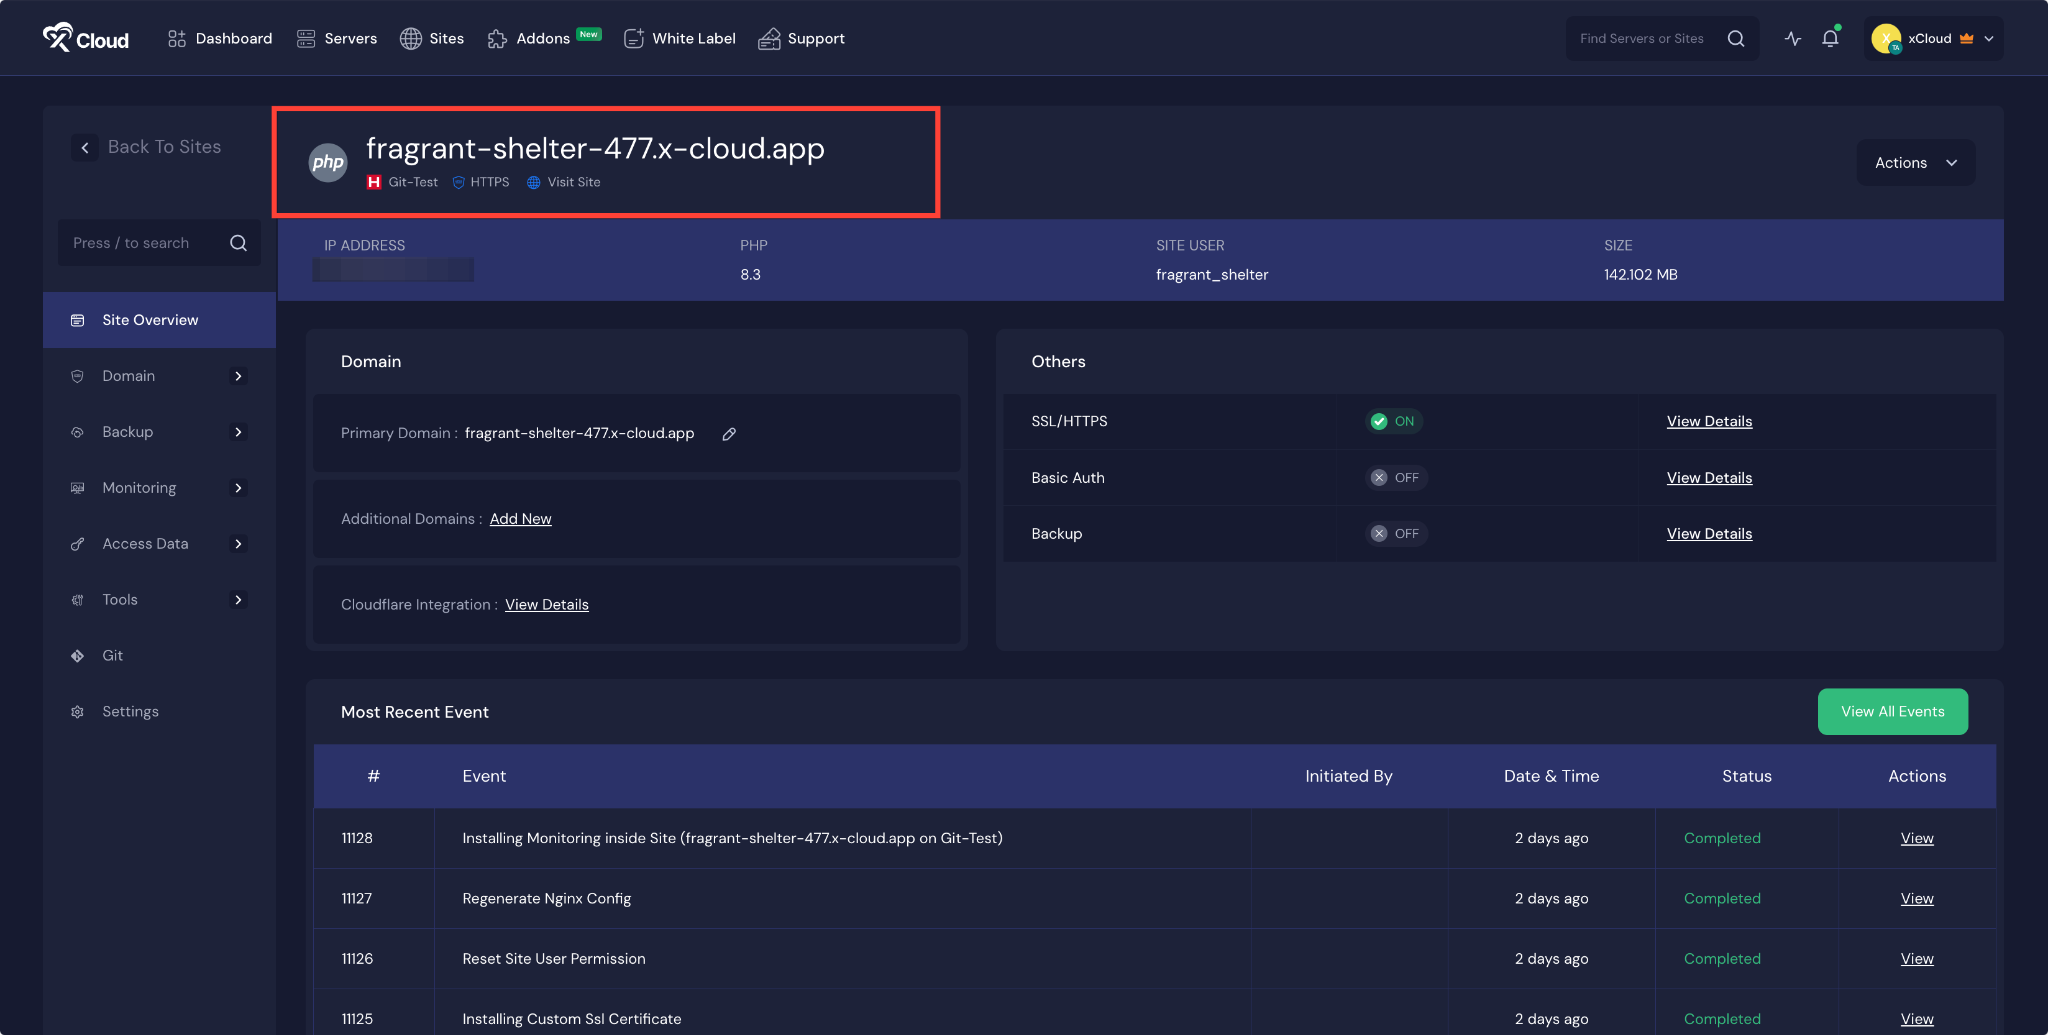
Task: Open the Actions dropdown
Action: (x=1915, y=163)
